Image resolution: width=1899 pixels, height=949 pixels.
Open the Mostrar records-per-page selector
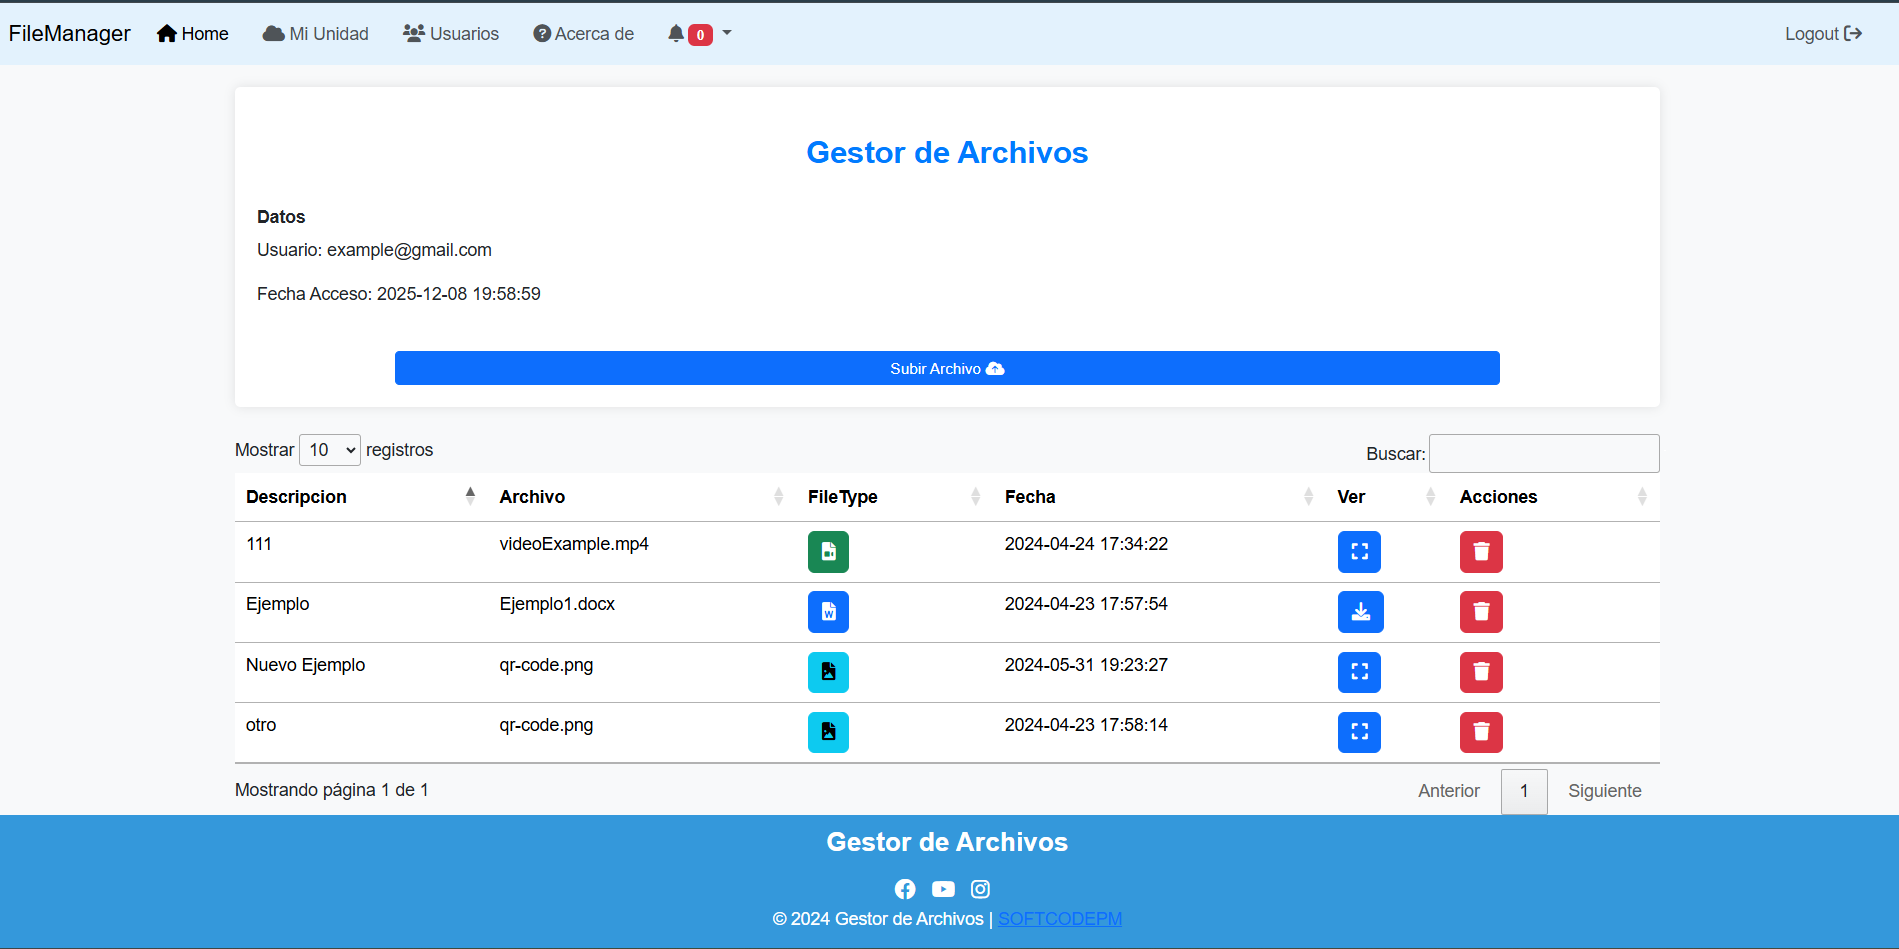click(x=329, y=450)
